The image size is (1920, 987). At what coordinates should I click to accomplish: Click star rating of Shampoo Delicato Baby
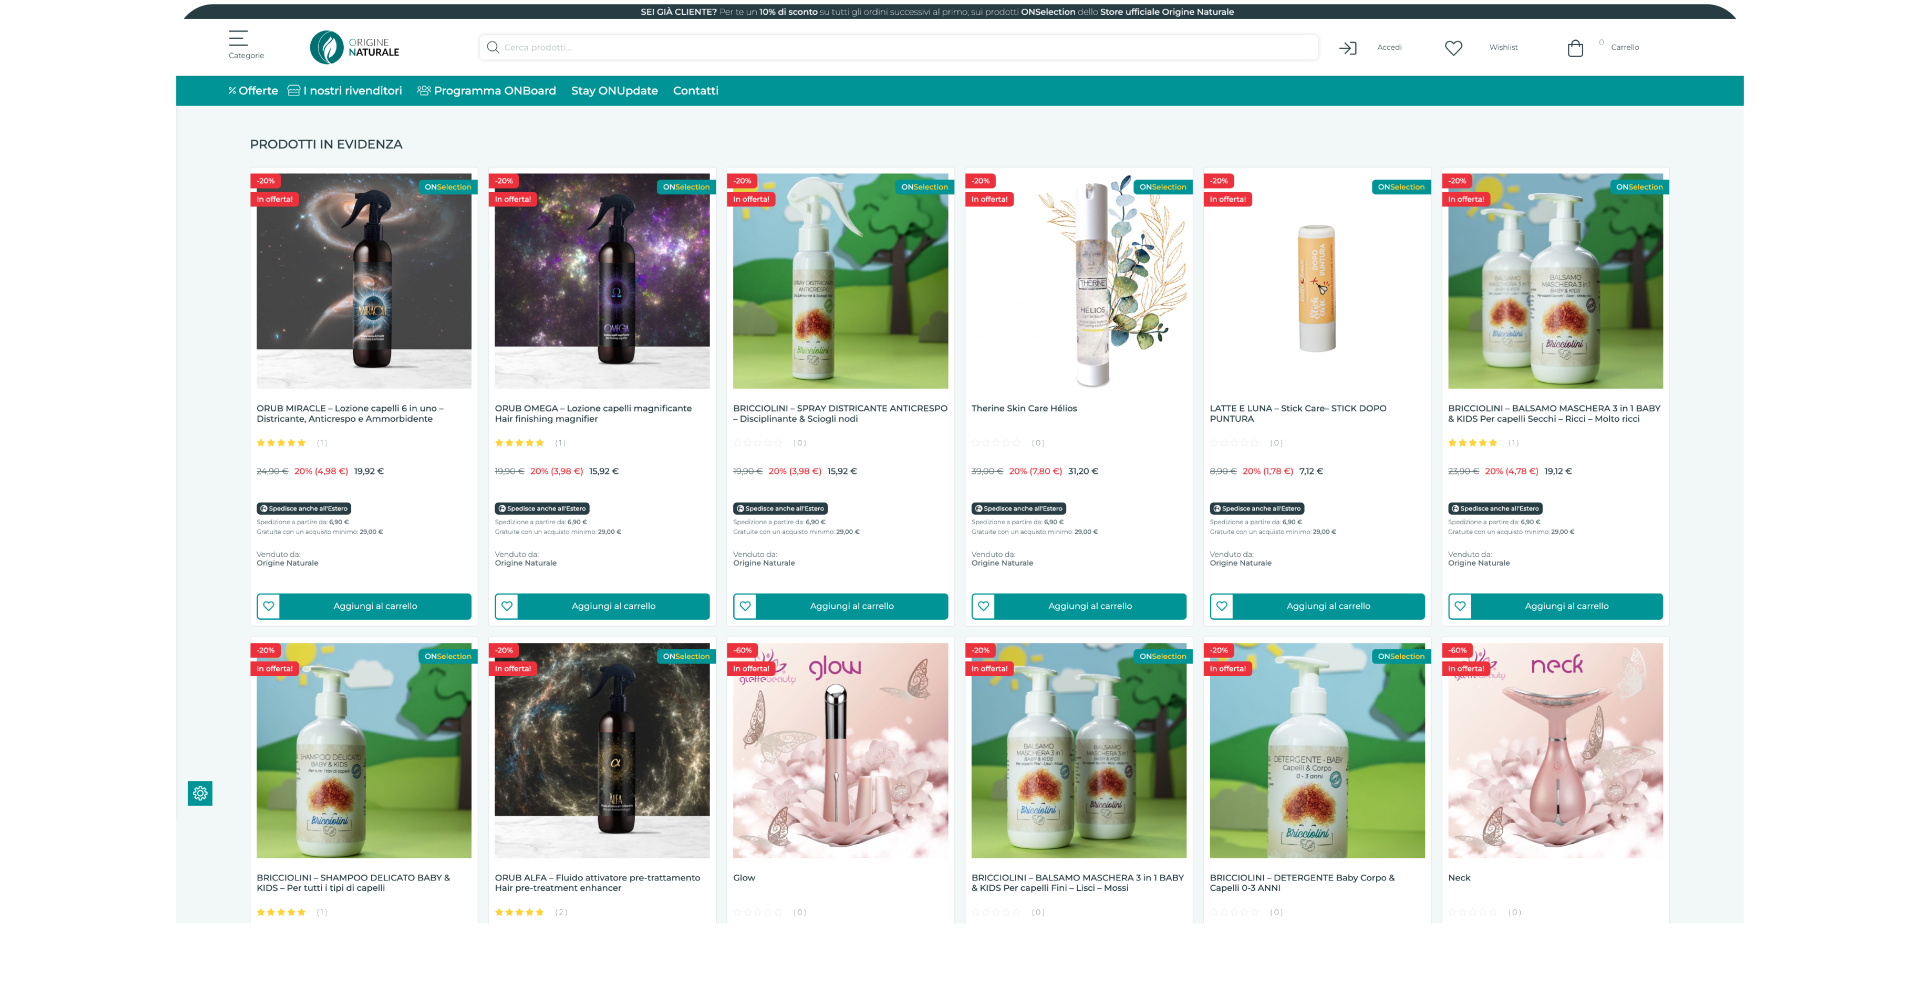tap(281, 912)
